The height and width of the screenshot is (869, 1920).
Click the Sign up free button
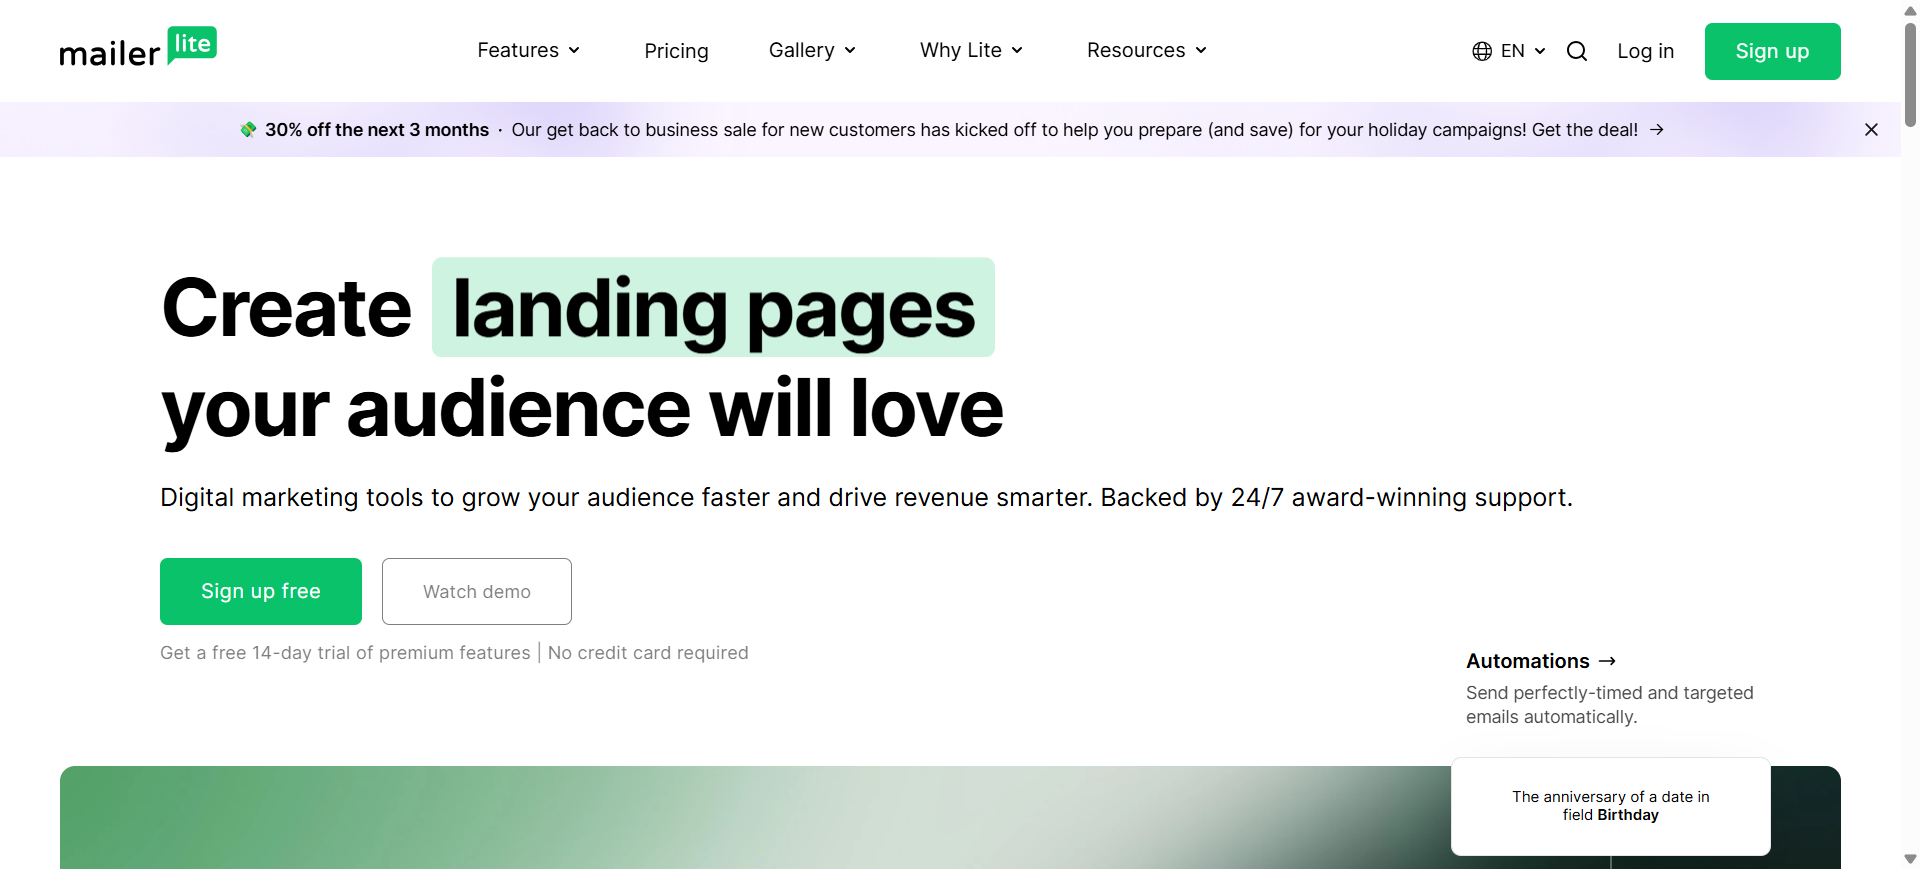click(x=261, y=591)
